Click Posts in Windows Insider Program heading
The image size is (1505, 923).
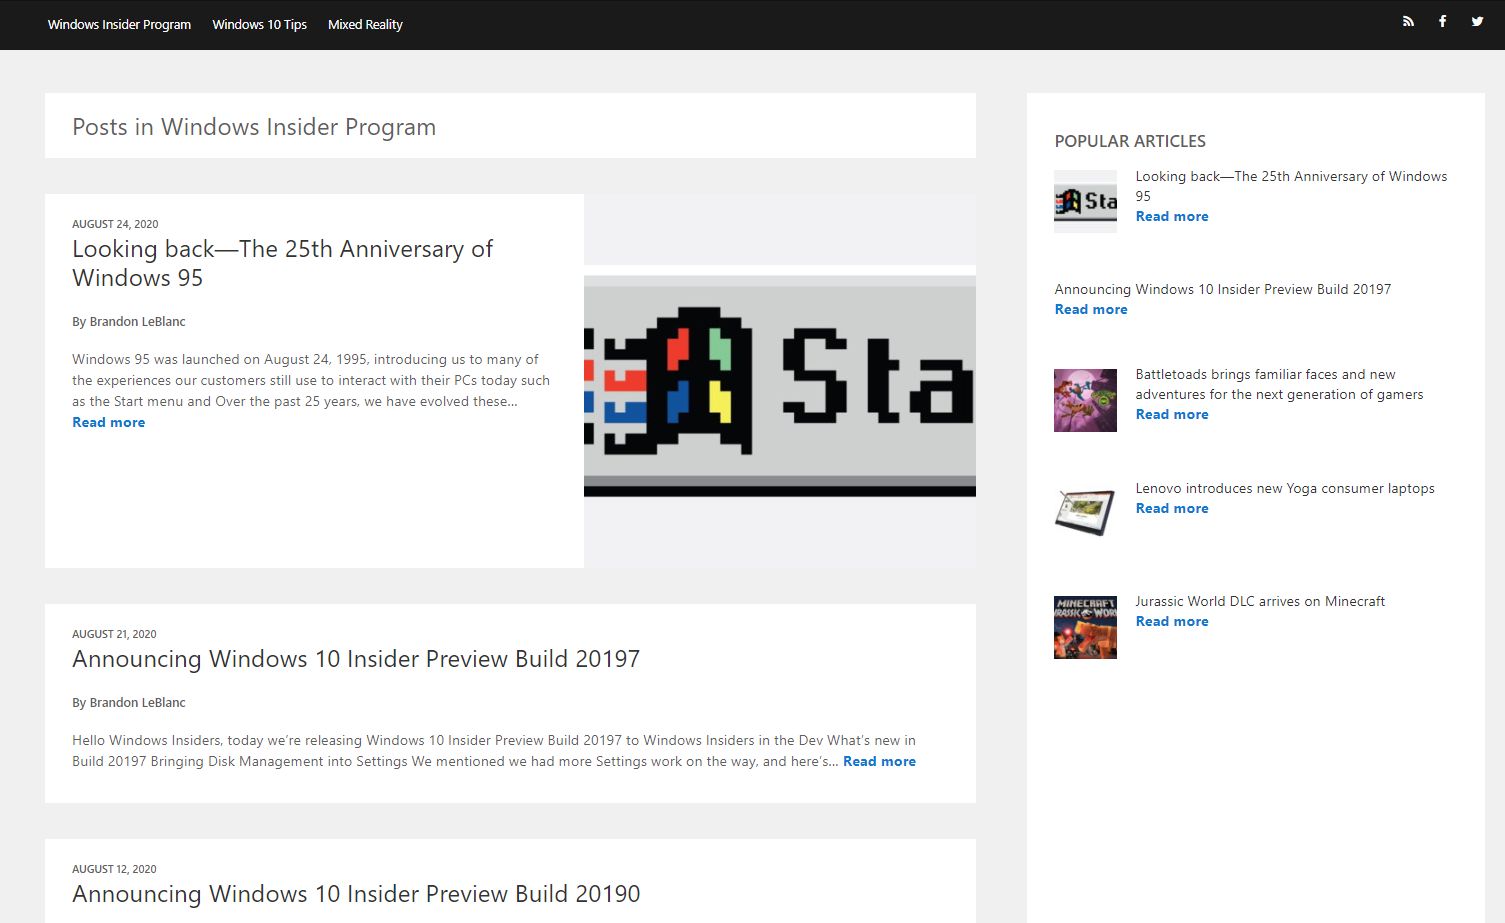[254, 127]
